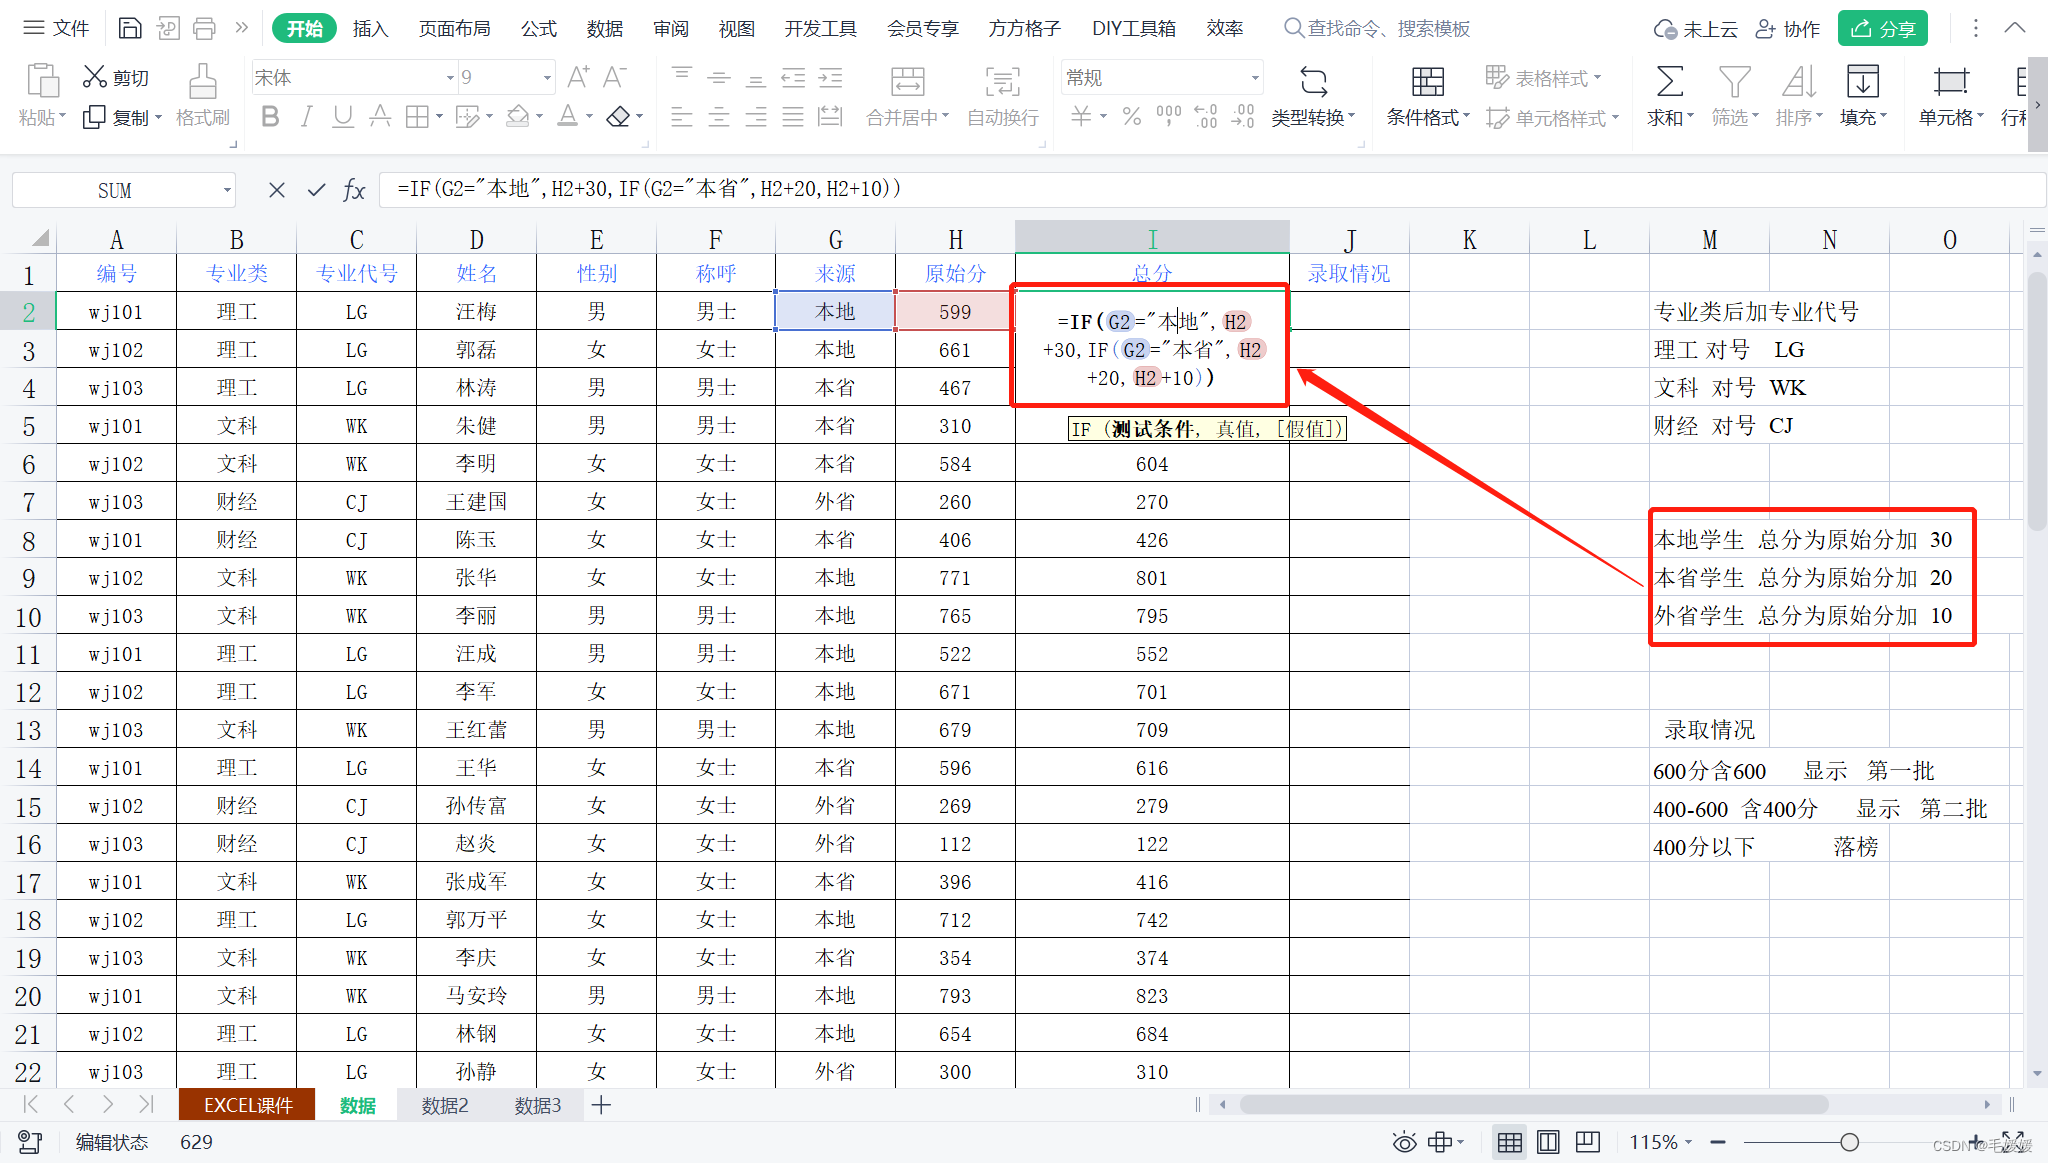Select cell H2 with value 599

(x=955, y=311)
